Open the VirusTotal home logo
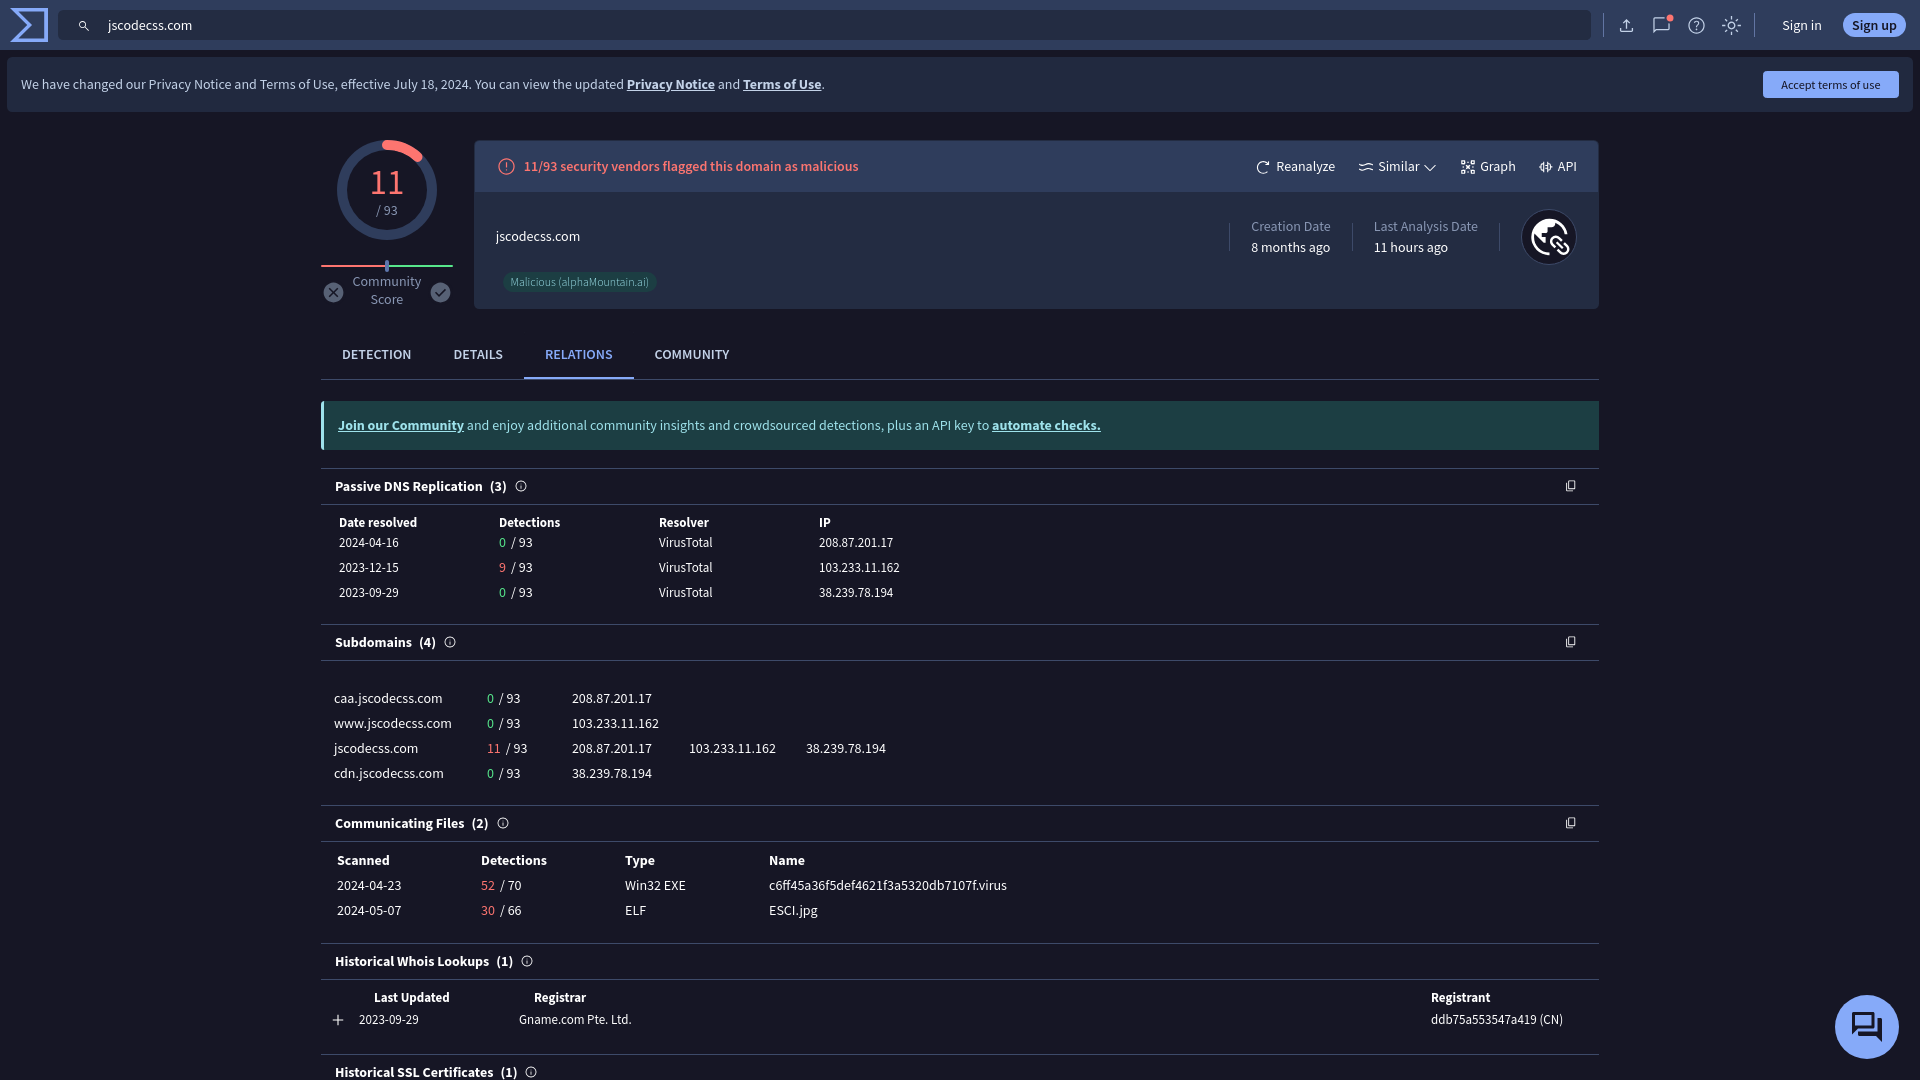This screenshot has height=1080, width=1920. coord(29,25)
